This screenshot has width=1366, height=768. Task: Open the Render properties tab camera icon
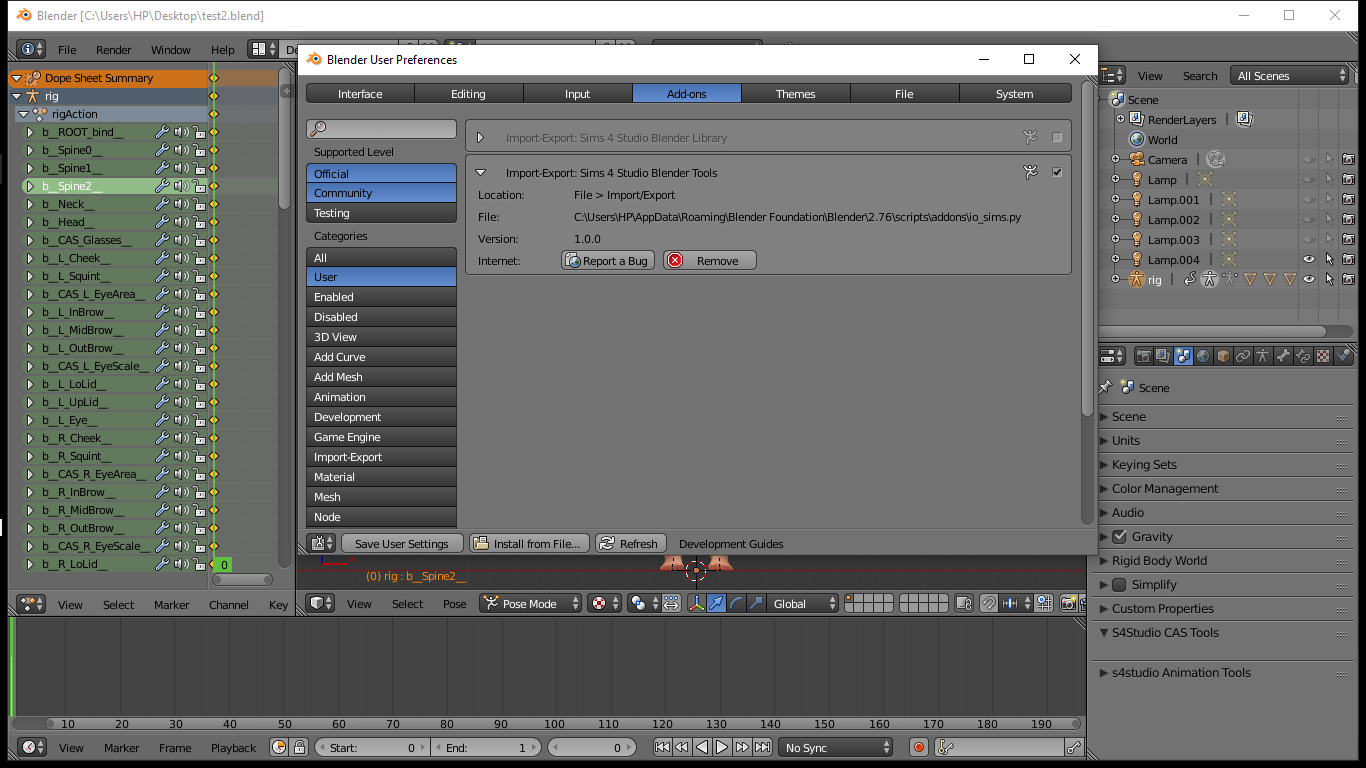pyautogui.click(x=1143, y=356)
